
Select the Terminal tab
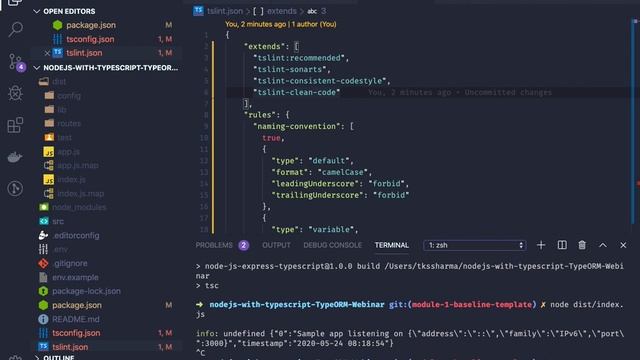(391, 245)
